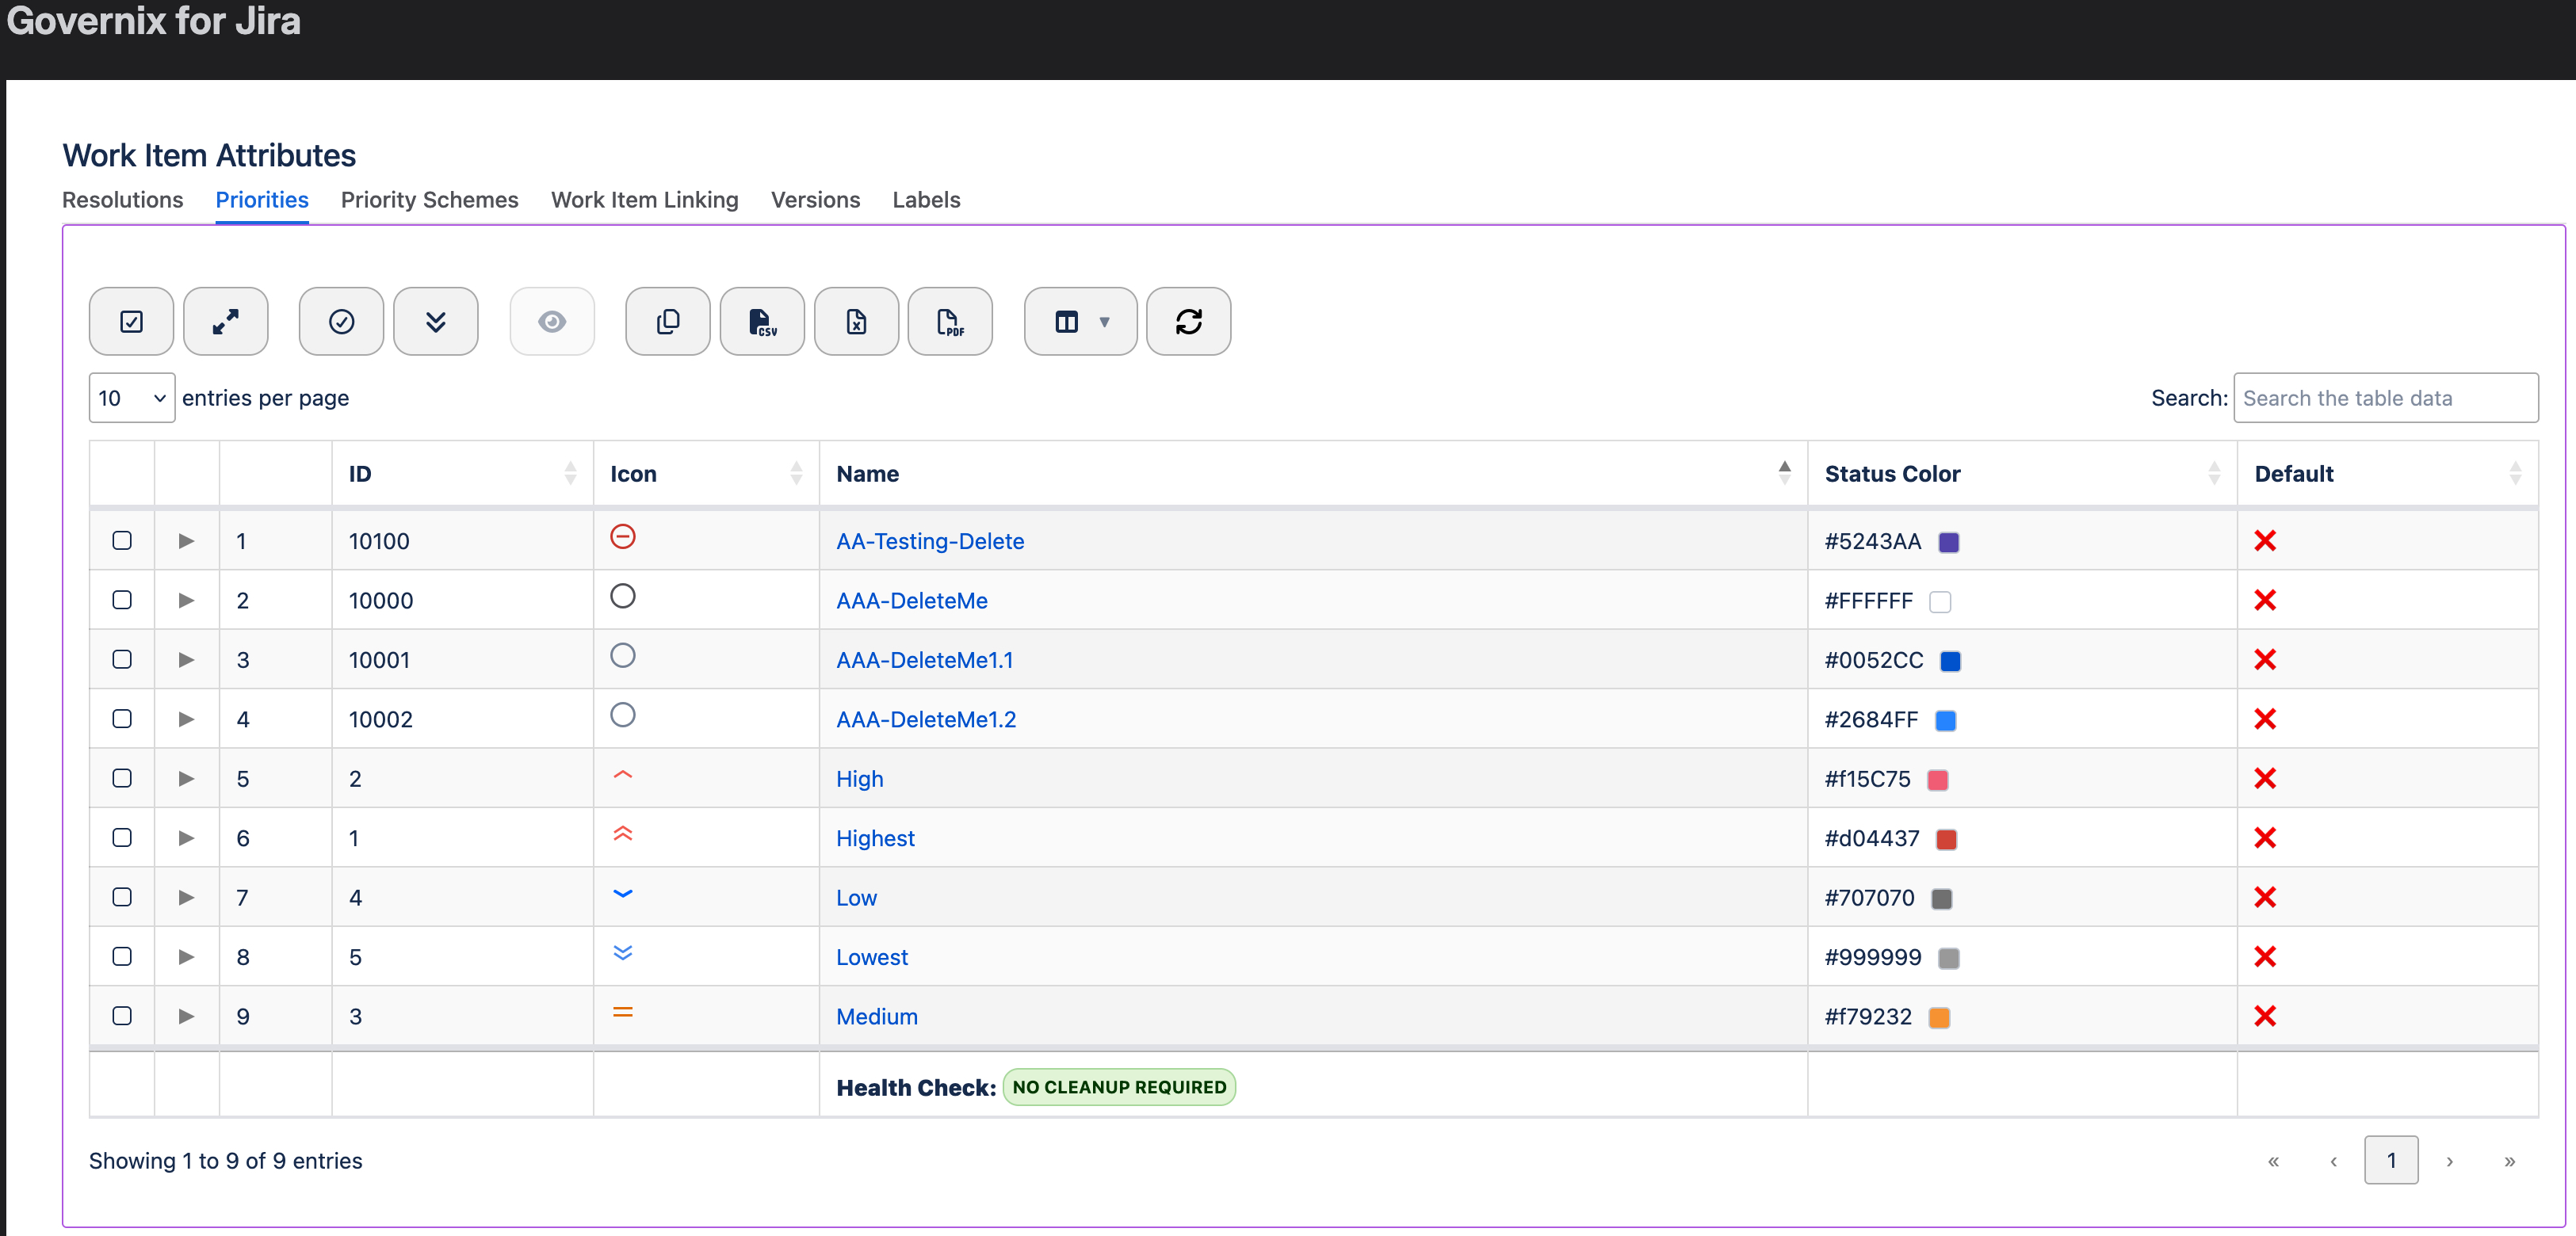Click the refresh table button
The height and width of the screenshot is (1236, 2576).
click(x=1189, y=321)
